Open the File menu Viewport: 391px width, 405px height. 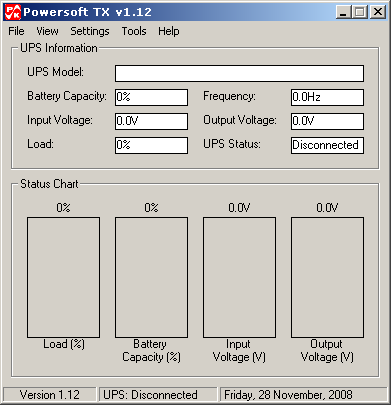point(16,31)
